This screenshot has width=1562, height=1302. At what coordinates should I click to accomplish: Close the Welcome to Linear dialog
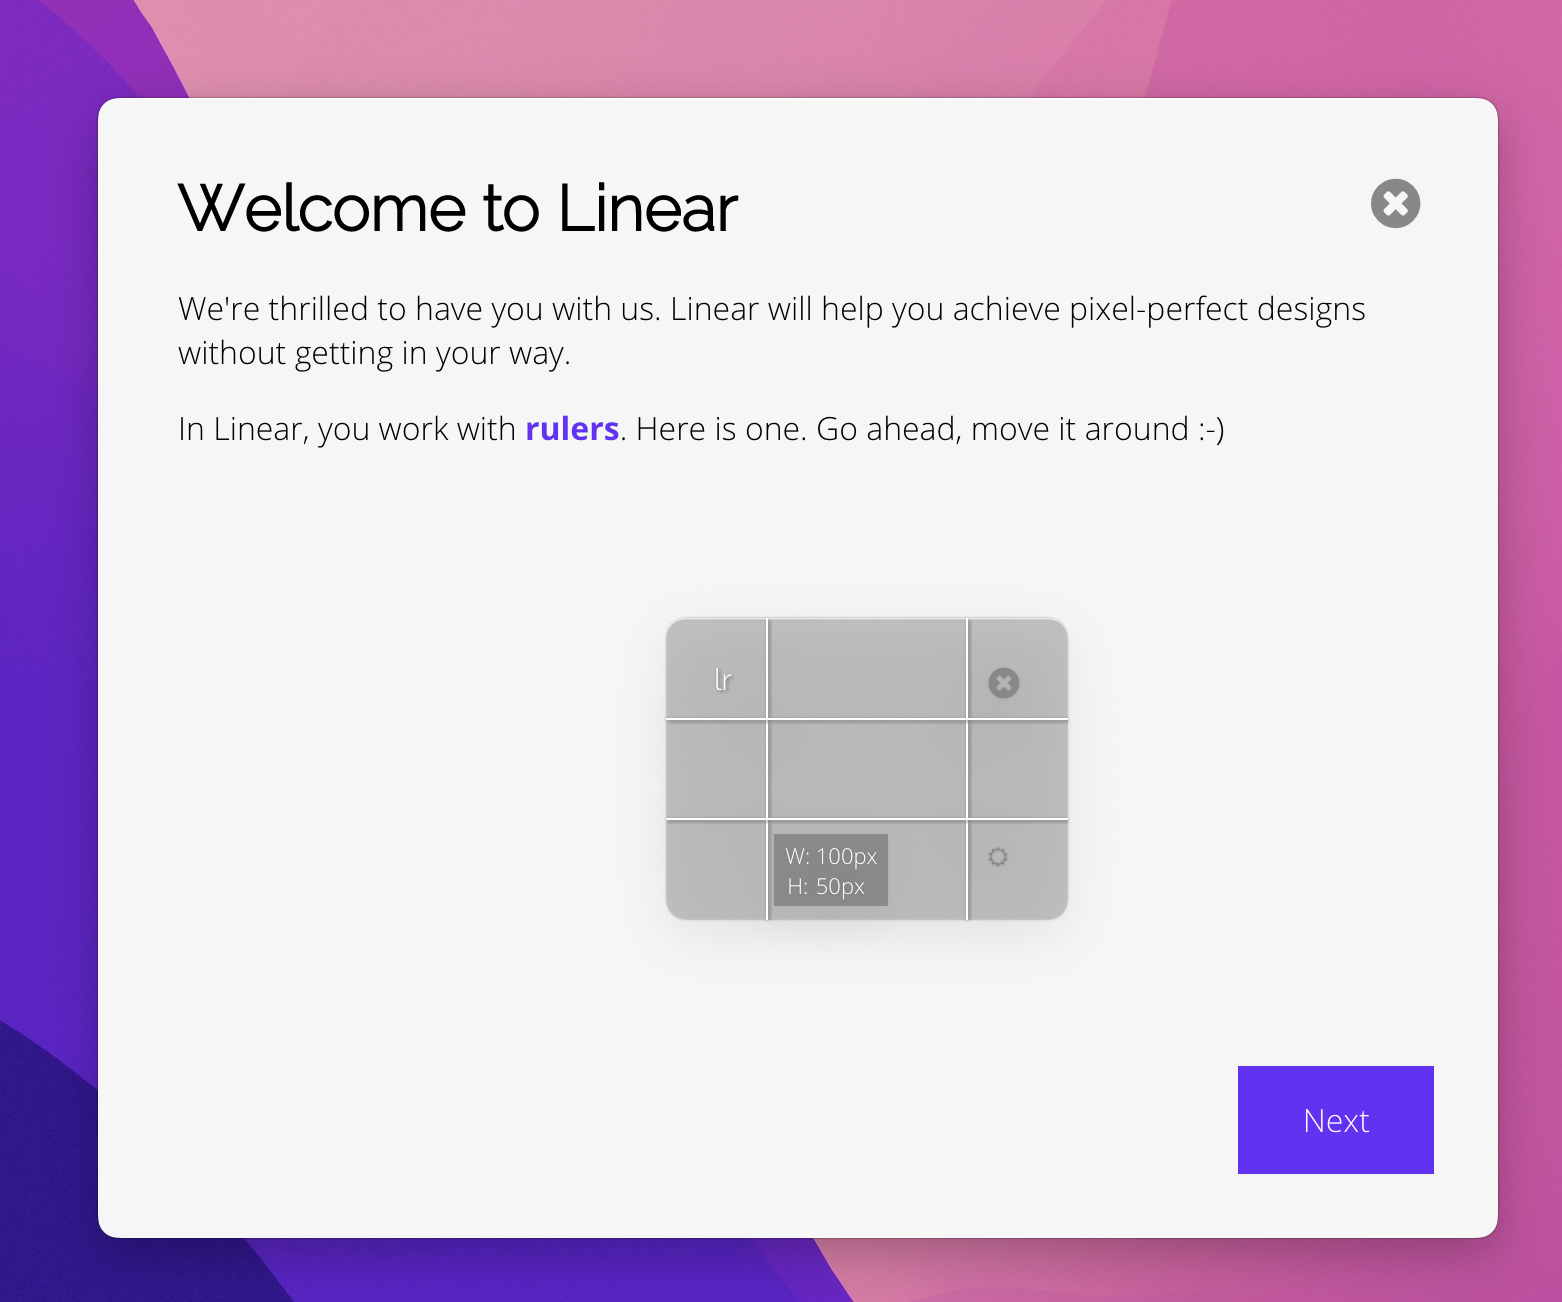click(1395, 204)
